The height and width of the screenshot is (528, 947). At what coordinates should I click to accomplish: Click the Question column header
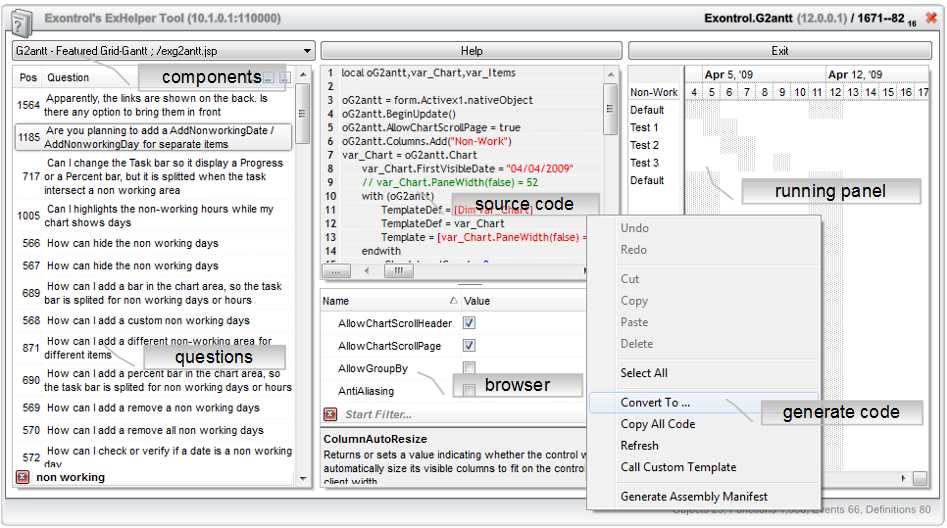tap(68, 77)
